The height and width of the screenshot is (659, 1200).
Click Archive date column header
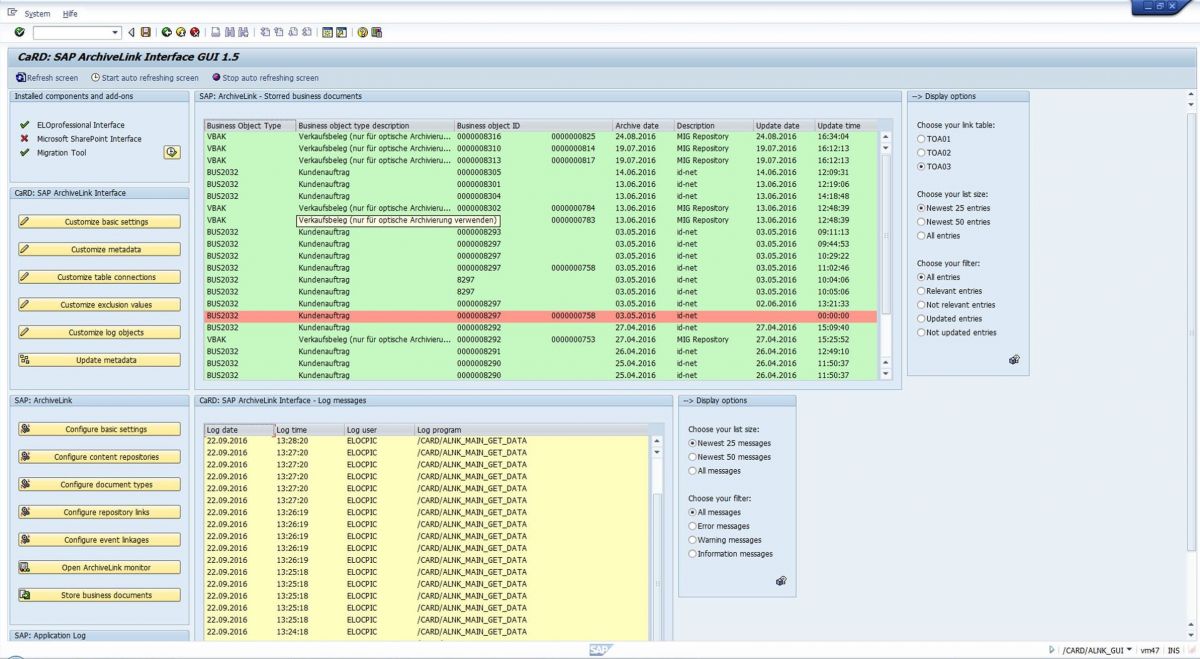(643, 126)
